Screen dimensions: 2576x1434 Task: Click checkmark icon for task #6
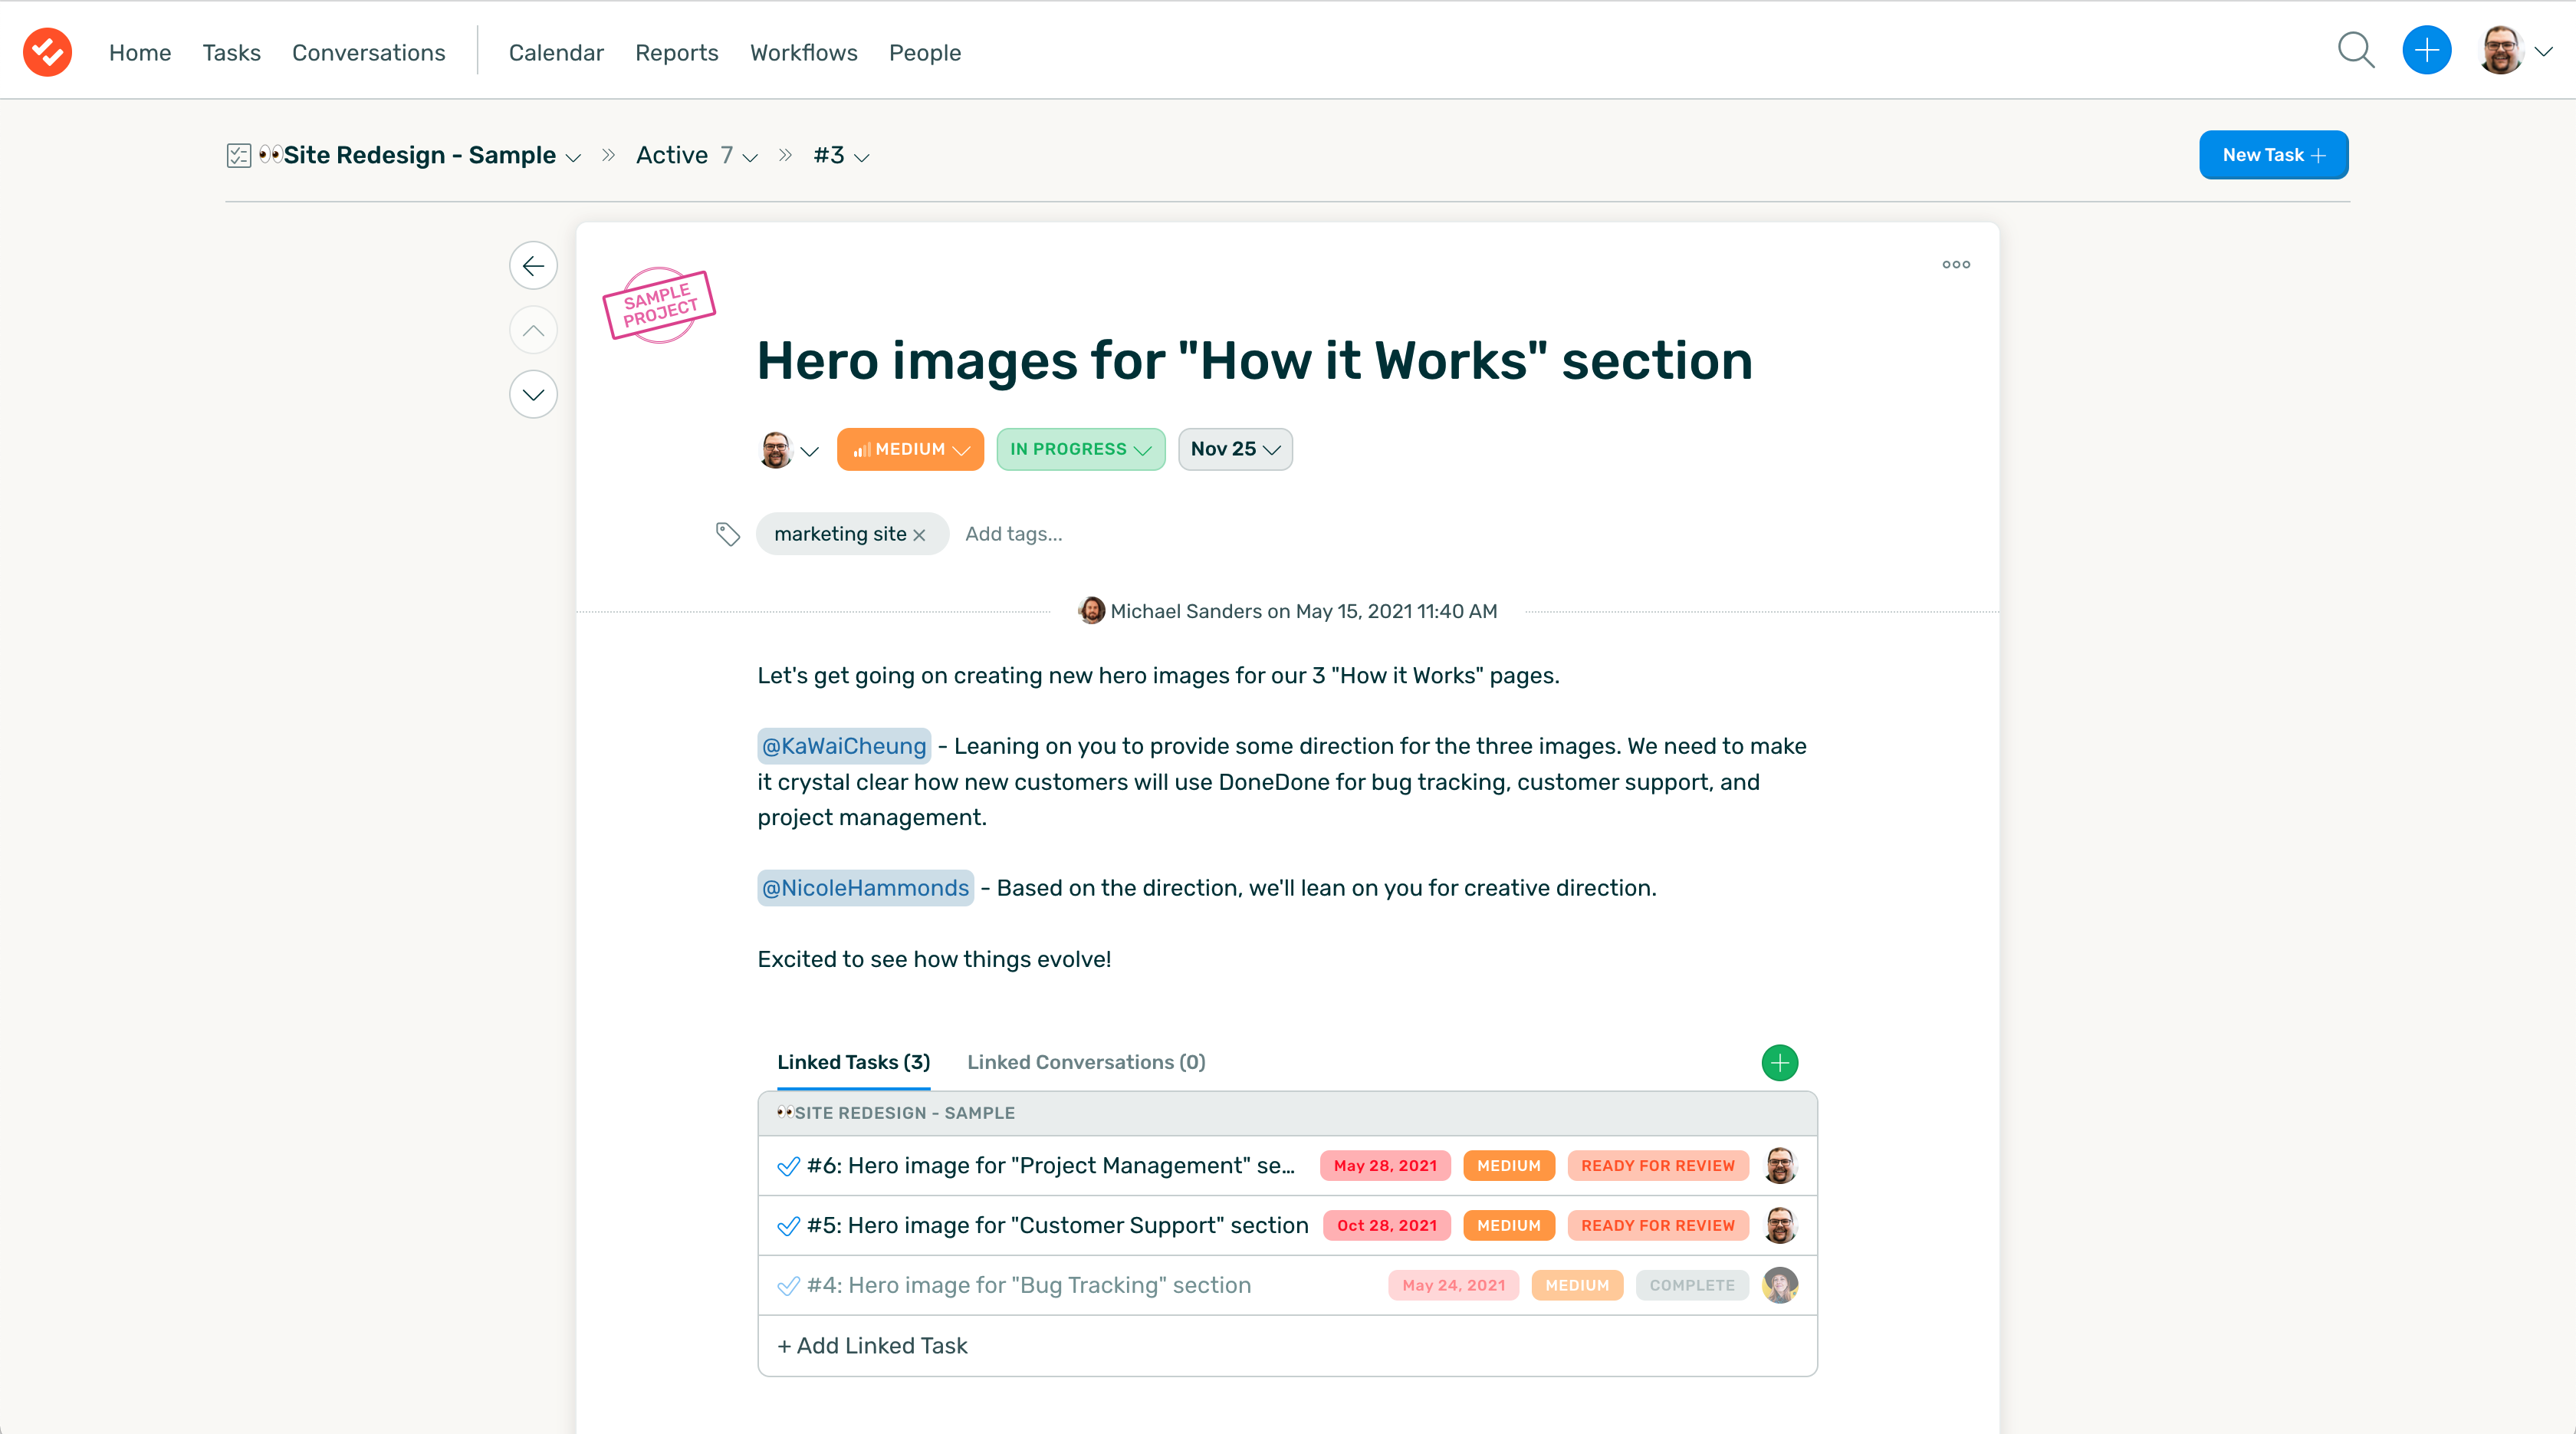(788, 1166)
